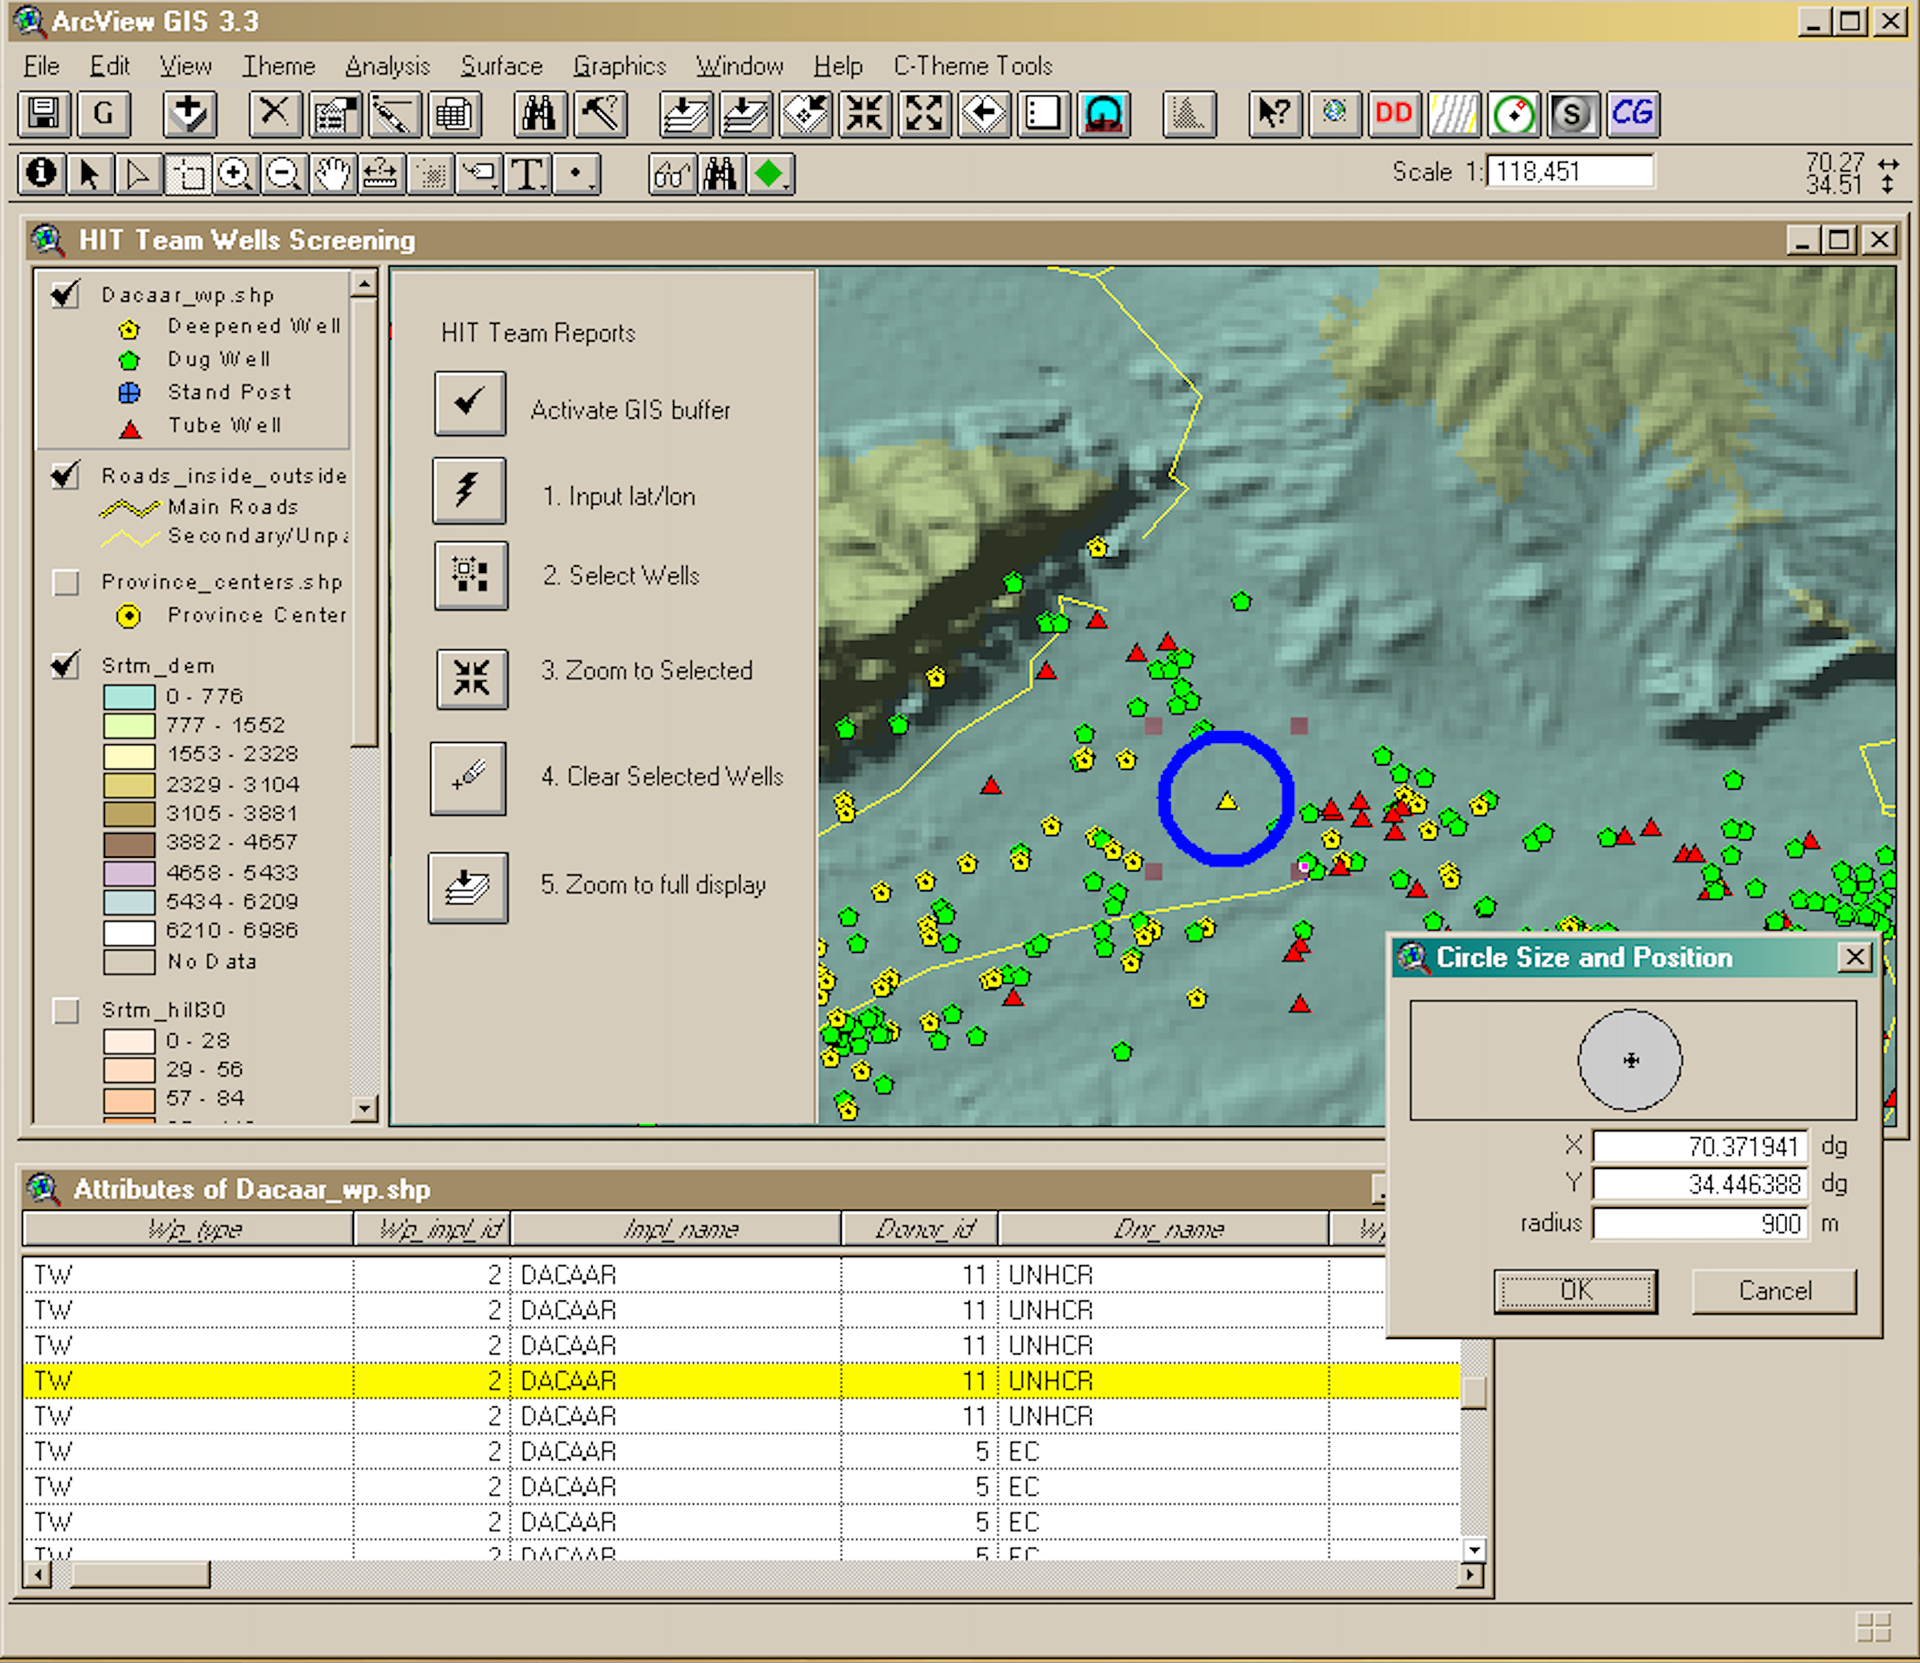The height and width of the screenshot is (1663, 1920).
Task: Click the legend scroll up arrow
Action: tap(364, 285)
